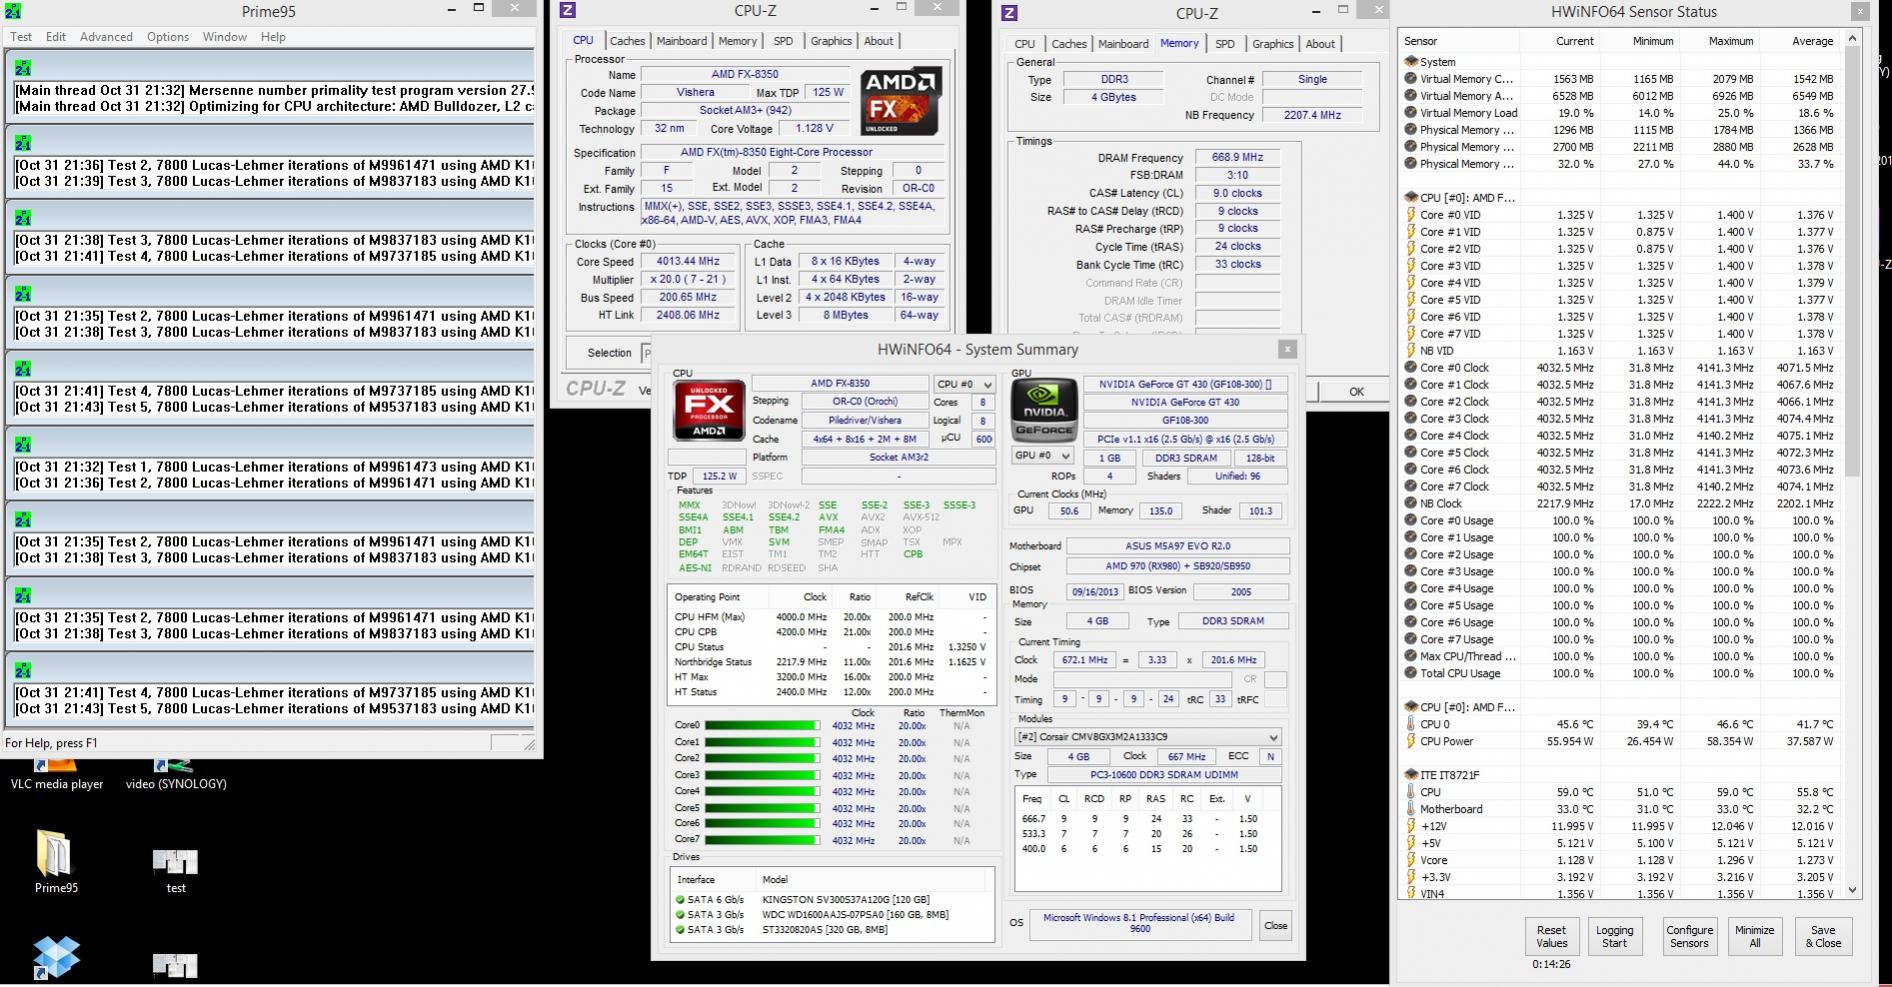Click the Core Speed value 4013.44 MHz
This screenshot has height=987, width=1892.
[x=688, y=261]
